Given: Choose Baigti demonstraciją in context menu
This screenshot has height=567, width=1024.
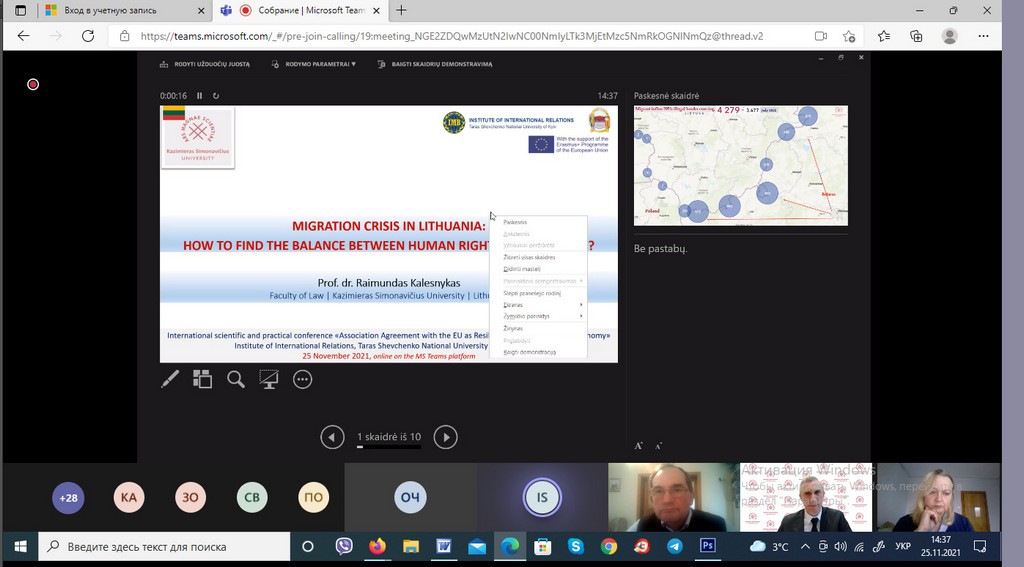Looking at the screenshot, I should 530,352.
